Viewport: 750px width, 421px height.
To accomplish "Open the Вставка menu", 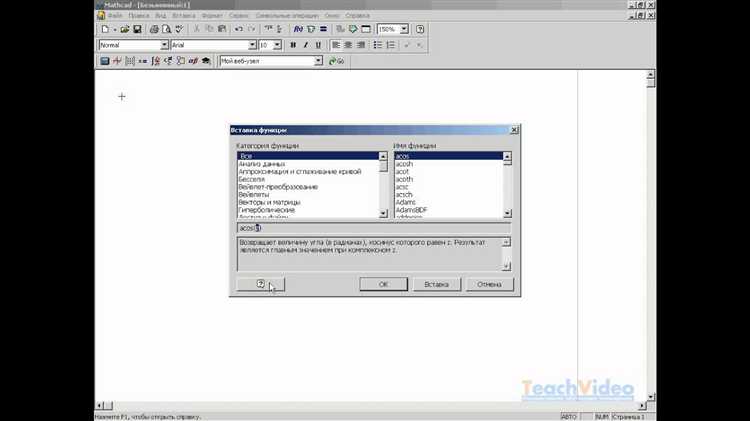I will pos(184,16).
